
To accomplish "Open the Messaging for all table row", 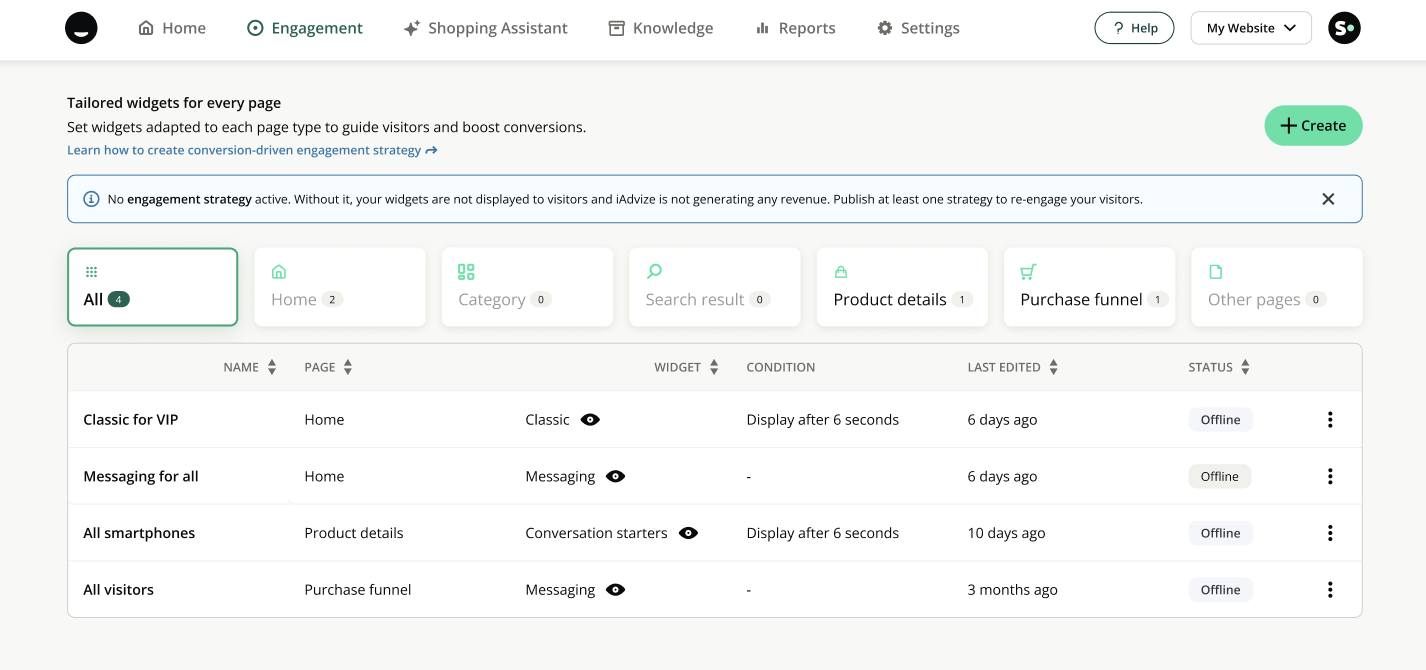I will (x=141, y=477).
